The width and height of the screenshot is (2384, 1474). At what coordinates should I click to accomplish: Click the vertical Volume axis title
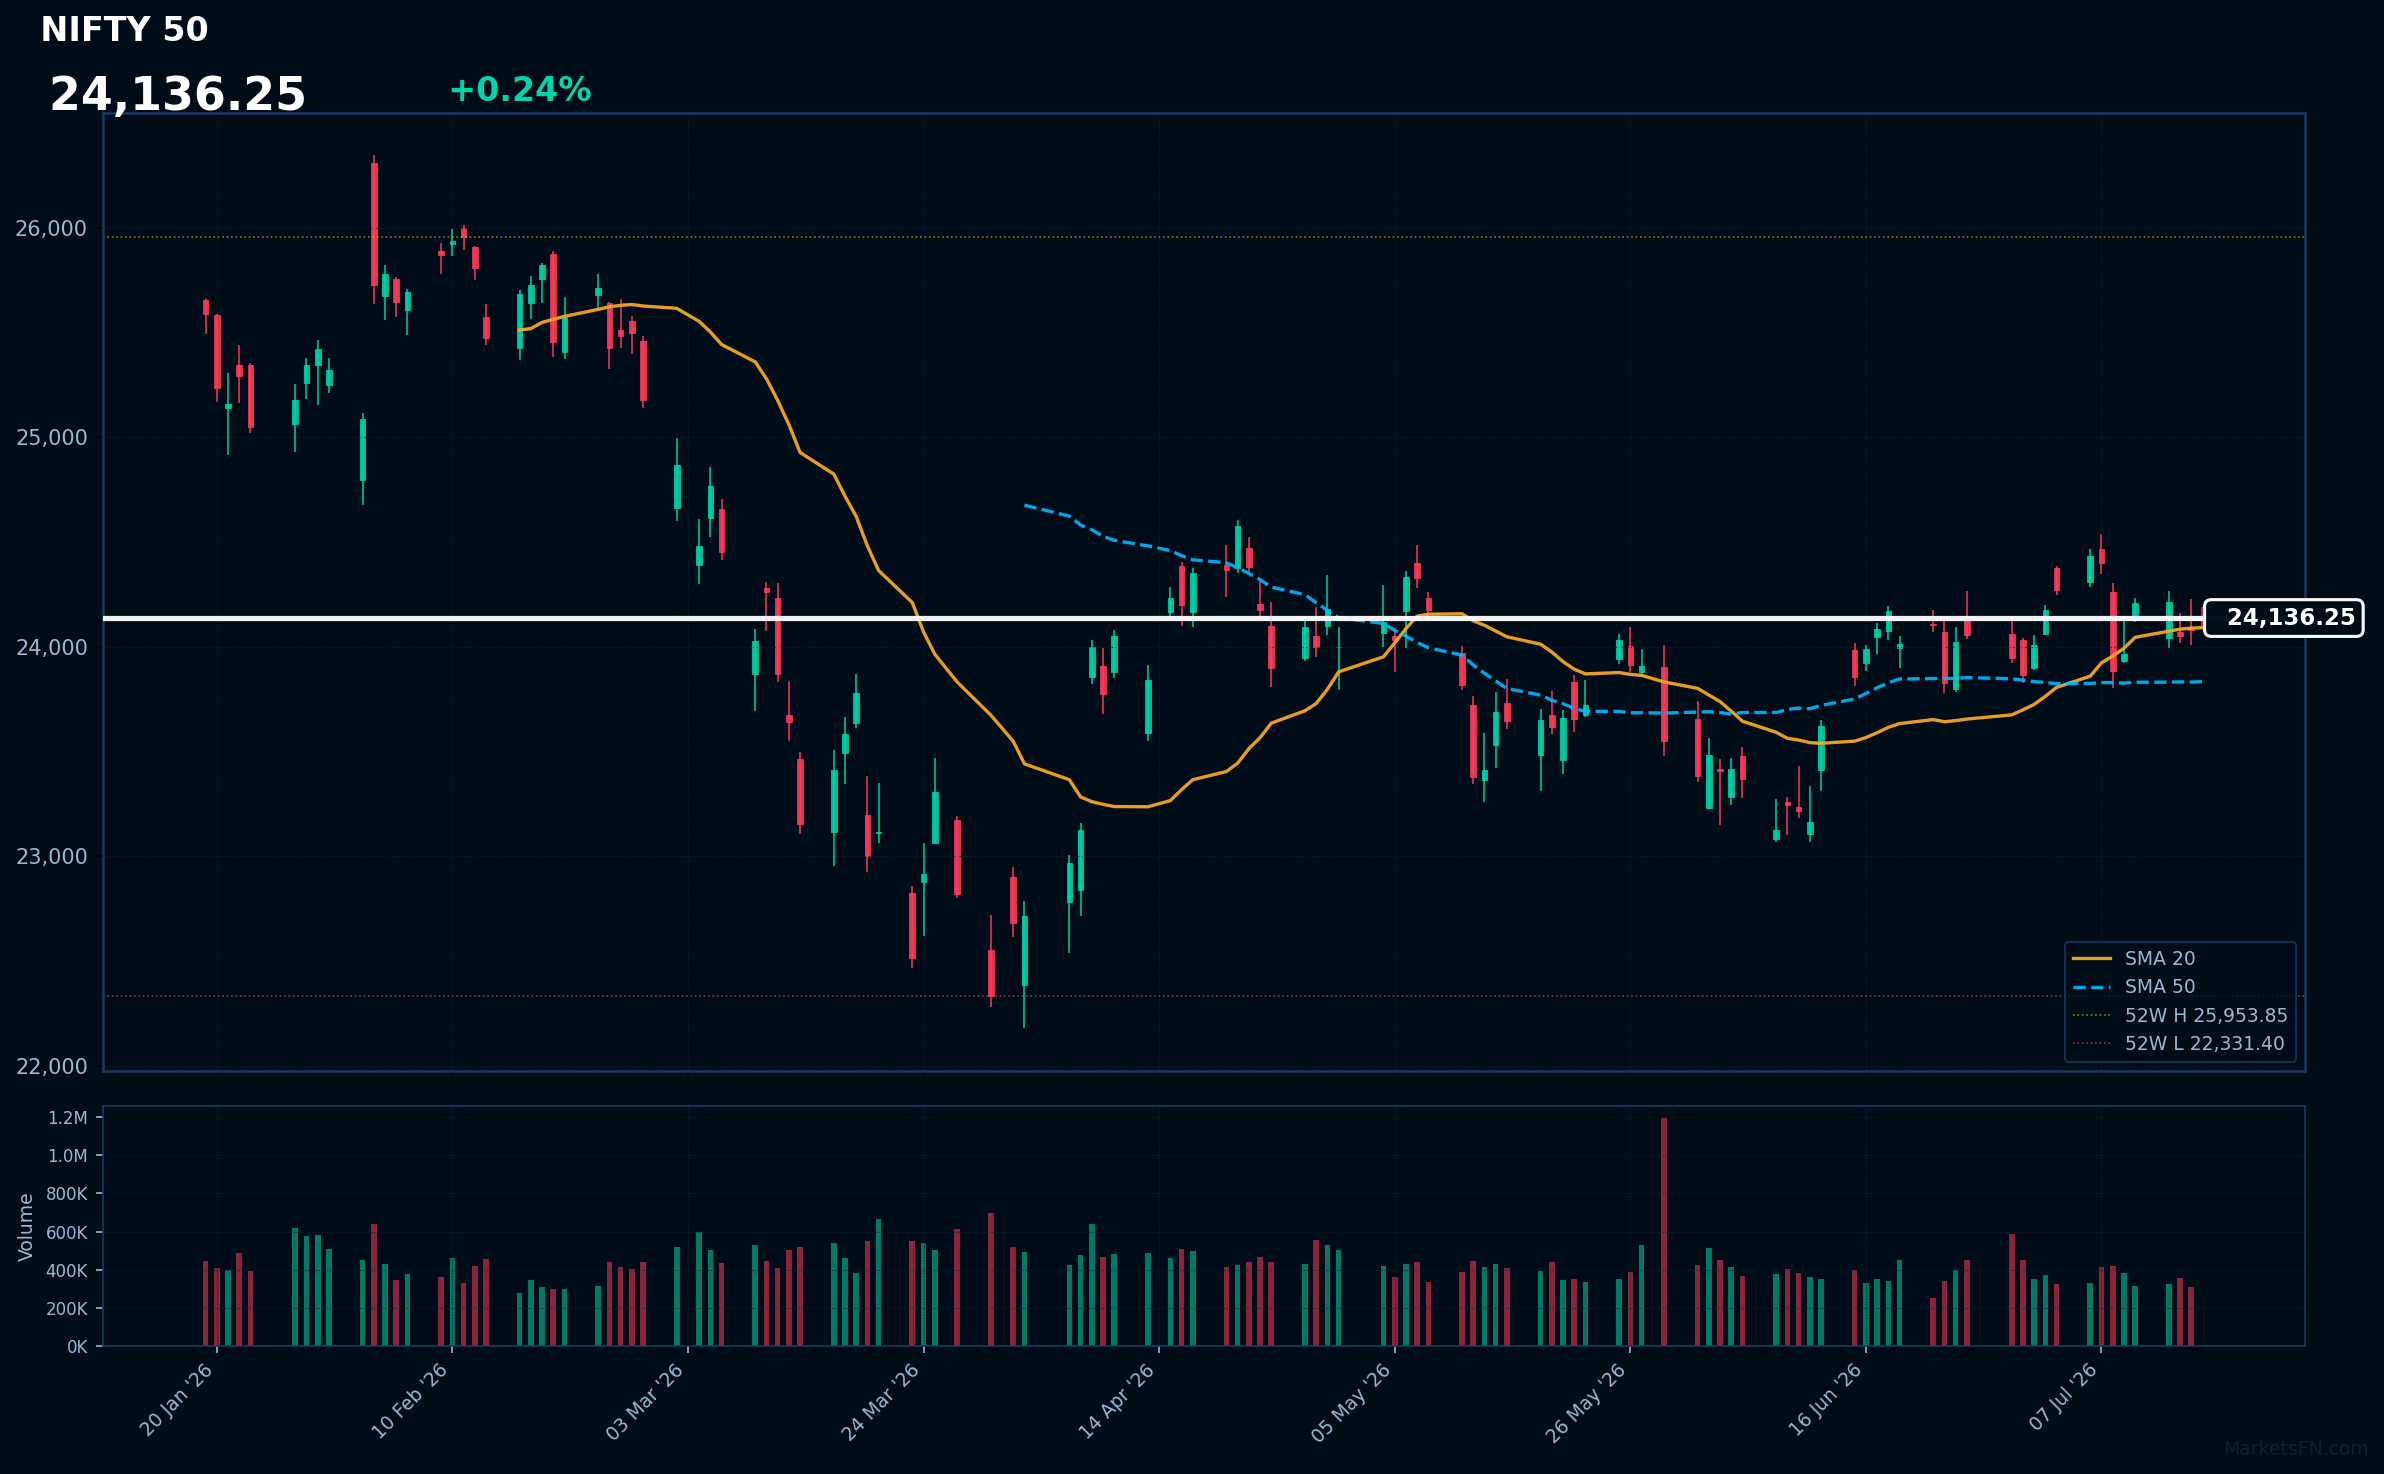tap(26, 1227)
